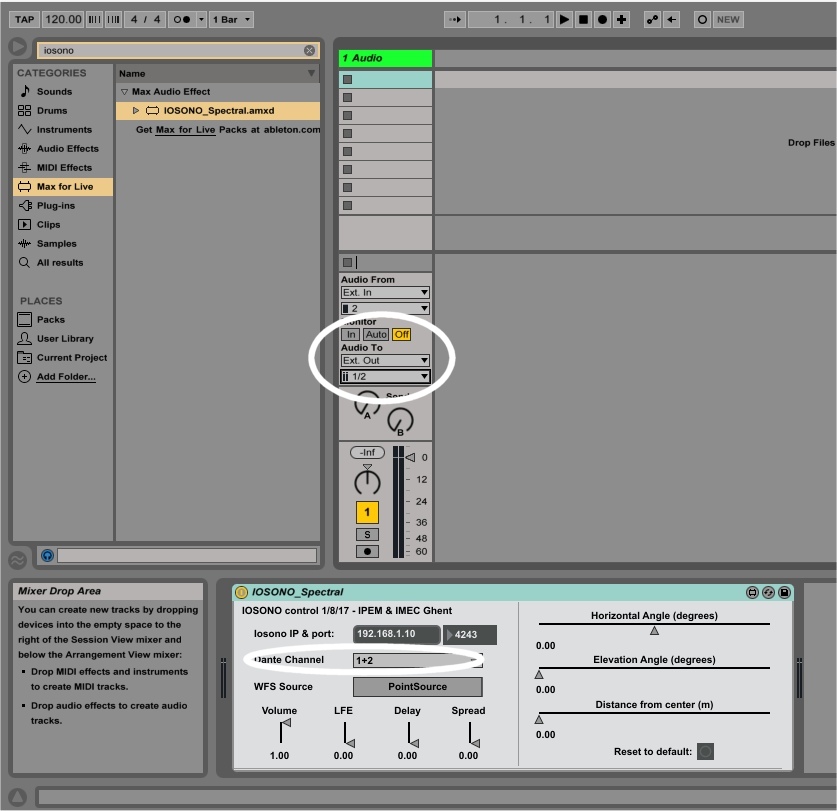Toggle the MIDI overdub plus button
This screenshot has height=811, width=837.
[621, 20]
